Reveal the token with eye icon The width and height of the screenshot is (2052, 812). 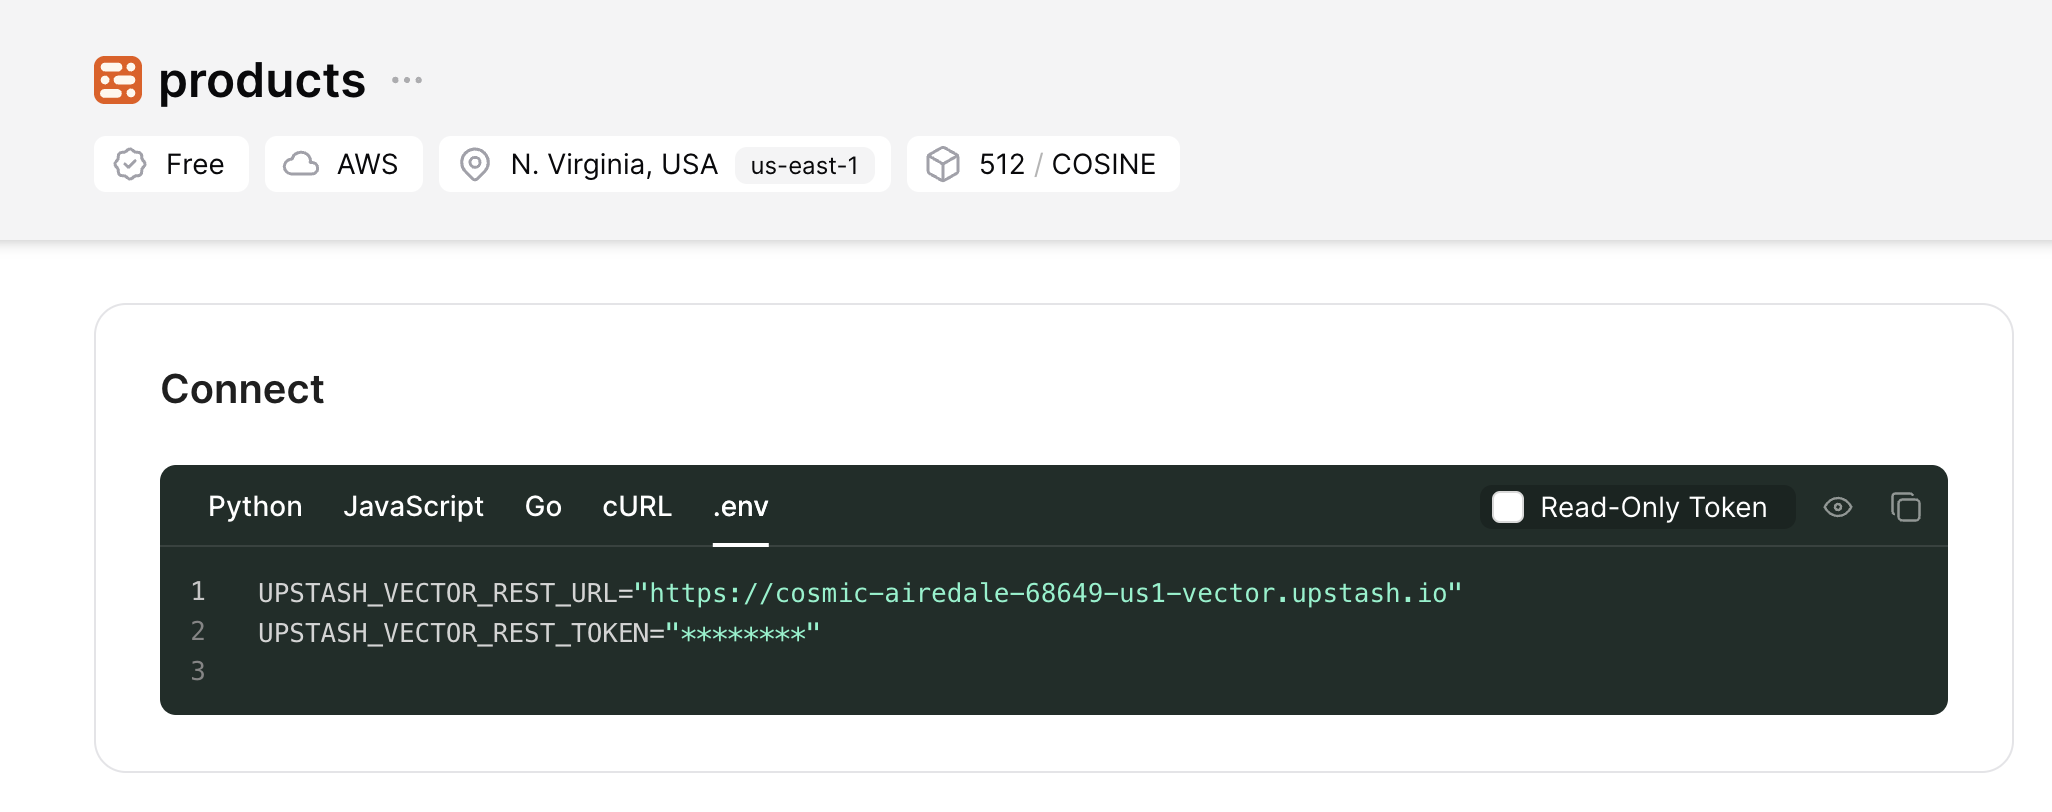(x=1838, y=507)
